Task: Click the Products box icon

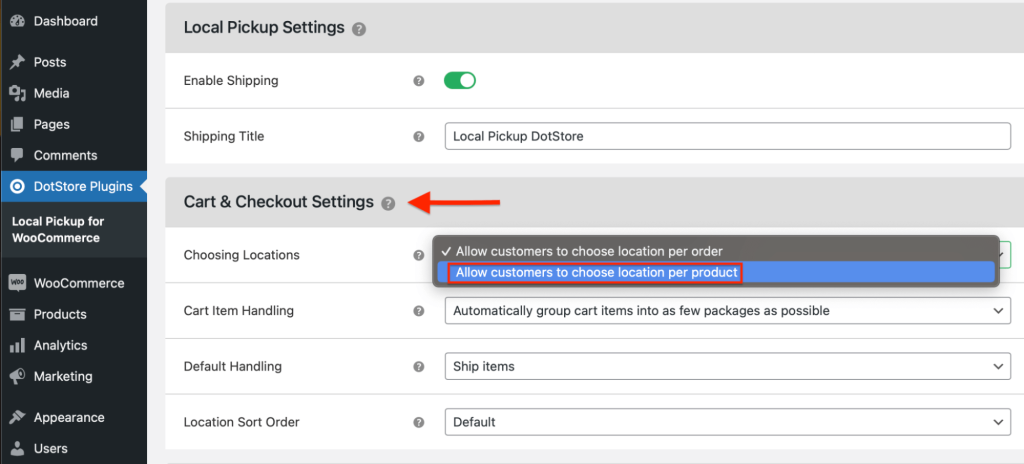Action: (x=18, y=314)
